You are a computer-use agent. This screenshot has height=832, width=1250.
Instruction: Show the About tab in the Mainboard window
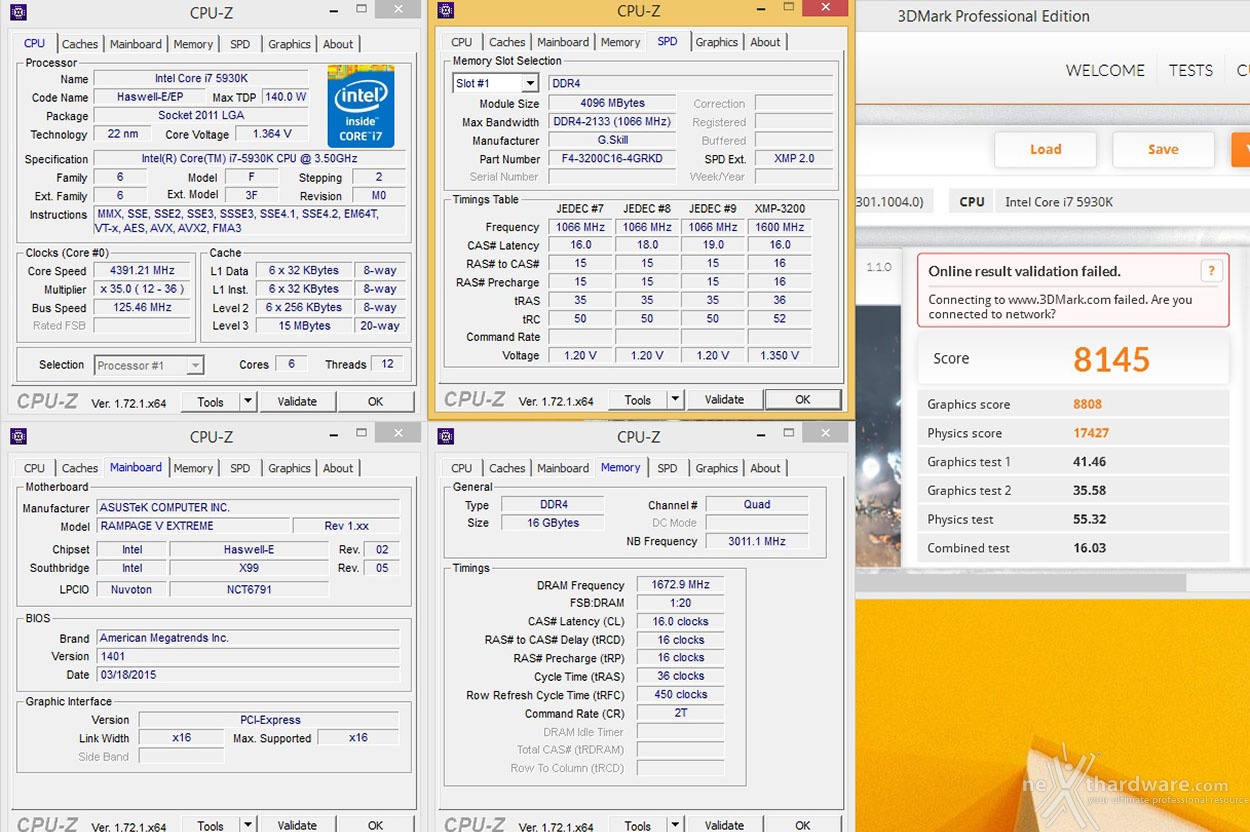tap(338, 468)
